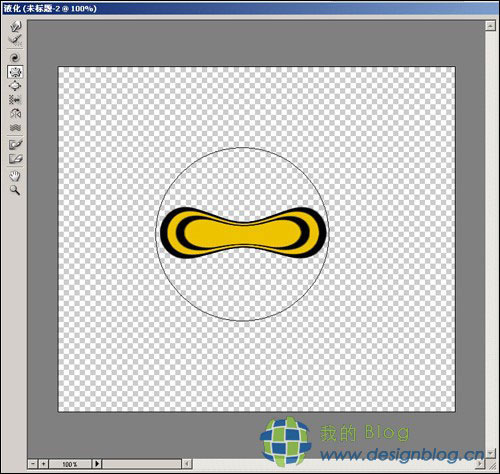Click the yellow shape in preview canvas

243,233
